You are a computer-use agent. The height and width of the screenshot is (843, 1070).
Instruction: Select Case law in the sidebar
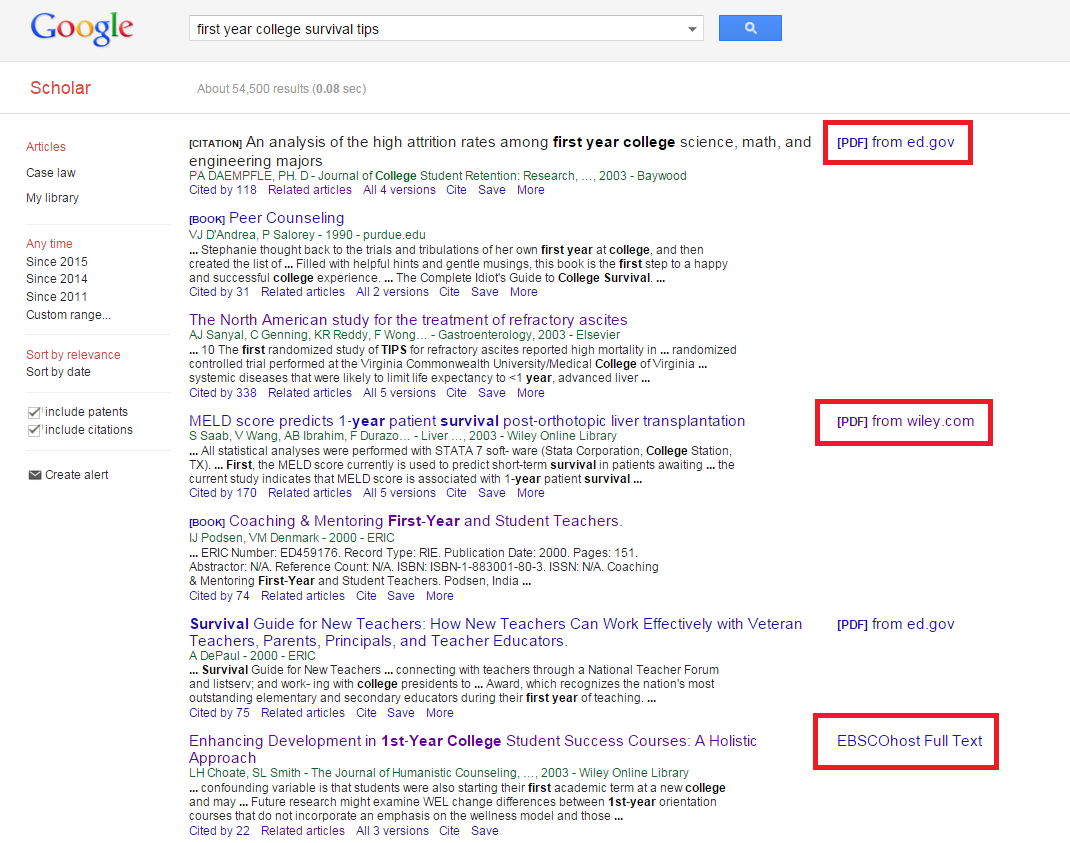[x=50, y=173]
